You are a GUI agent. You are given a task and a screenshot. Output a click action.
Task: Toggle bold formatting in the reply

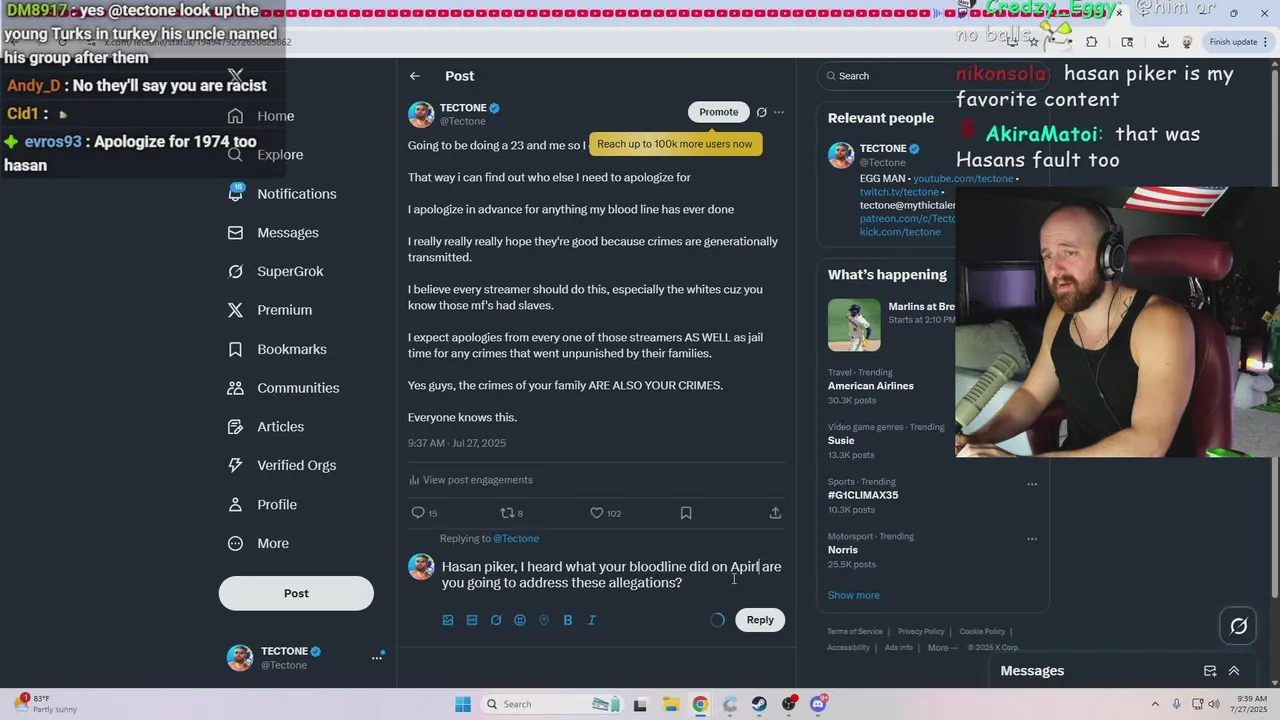click(x=568, y=620)
